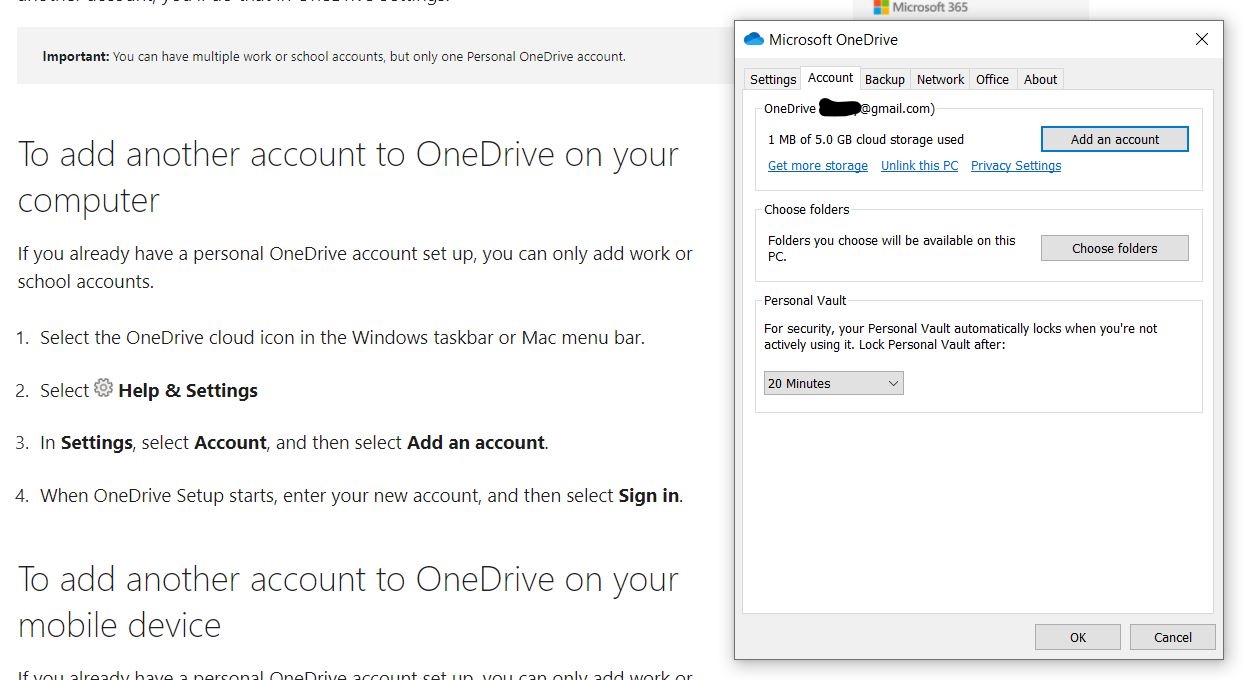Click the bold 'Help & Settings' text

click(x=188, y=391)
